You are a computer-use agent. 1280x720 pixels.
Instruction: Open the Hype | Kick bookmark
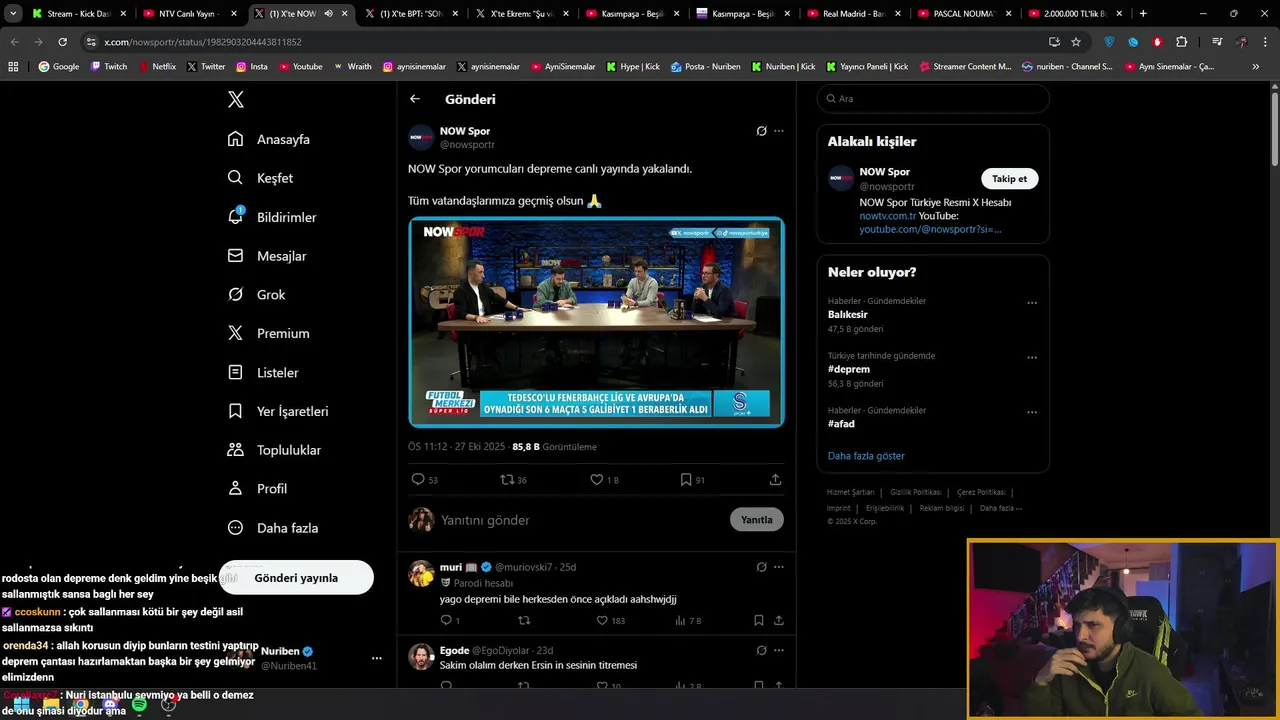[633, 67]
